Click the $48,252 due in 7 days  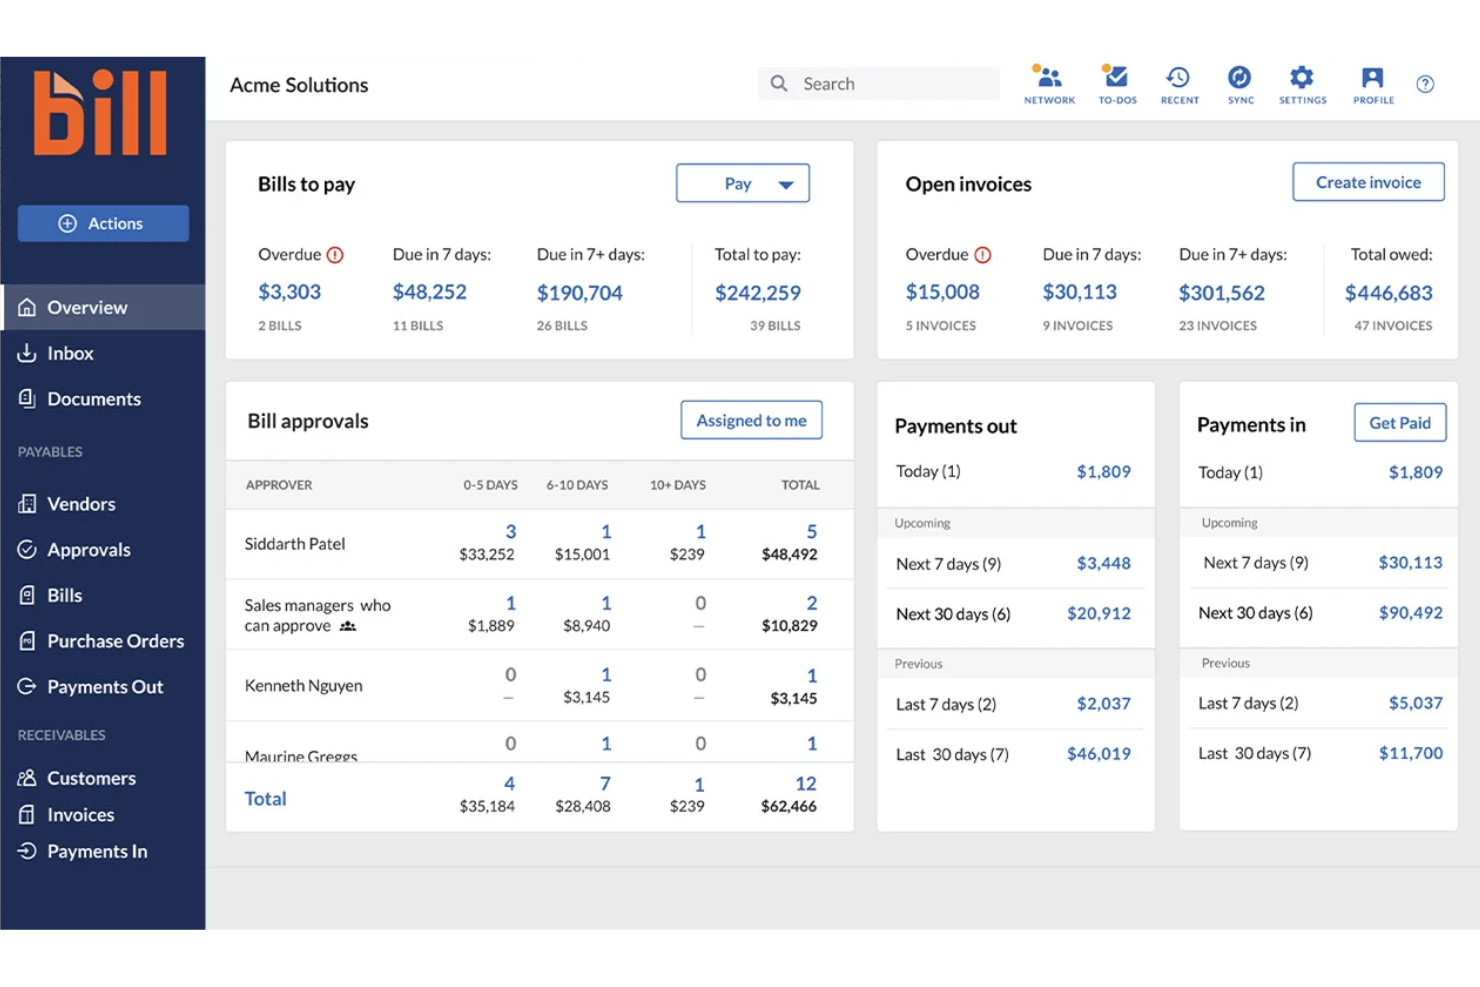[x=430, y=292]
